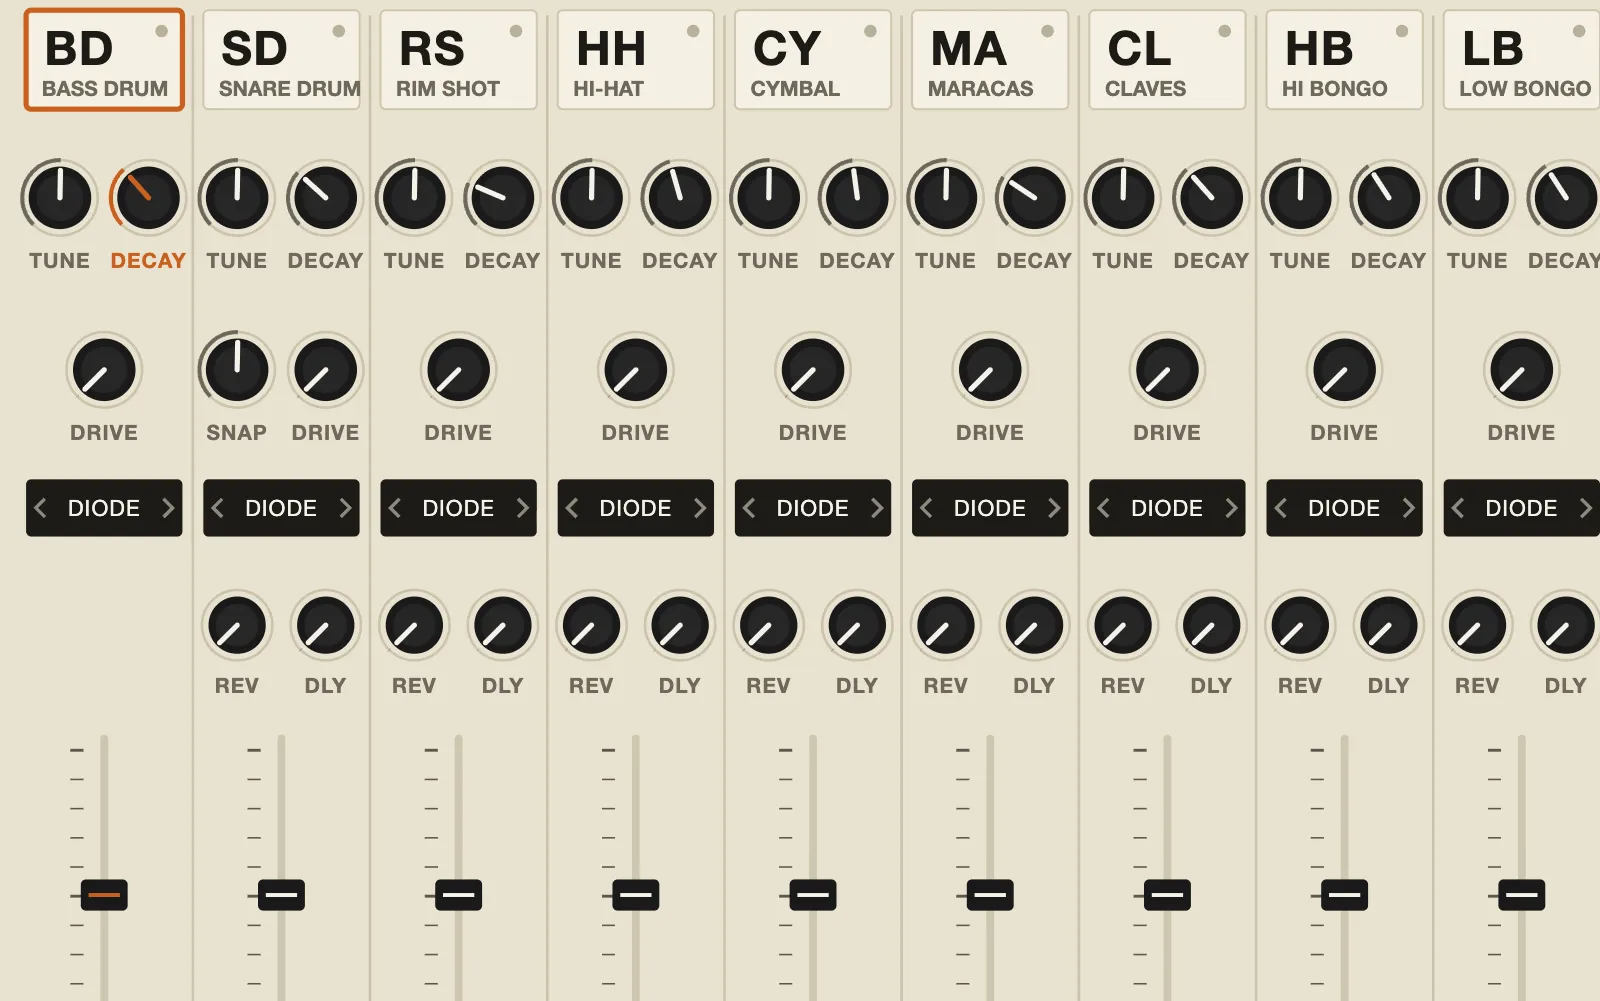This screenshot has height=1001, width=1600.
Task: Toggle the SD indicator dot
Action: click(x=339, y=31)
